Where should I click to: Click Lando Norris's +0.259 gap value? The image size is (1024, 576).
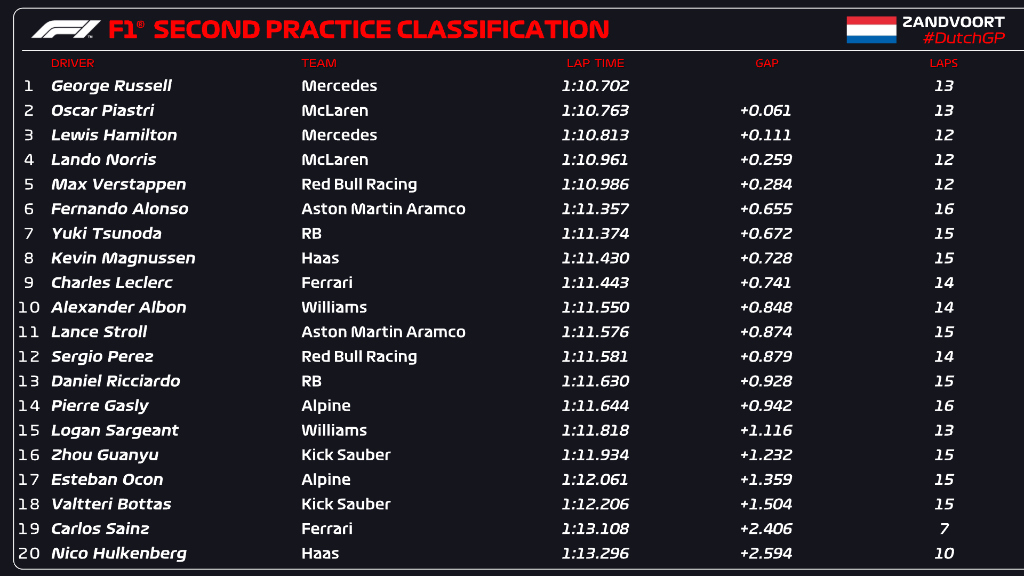coord(765,160)
